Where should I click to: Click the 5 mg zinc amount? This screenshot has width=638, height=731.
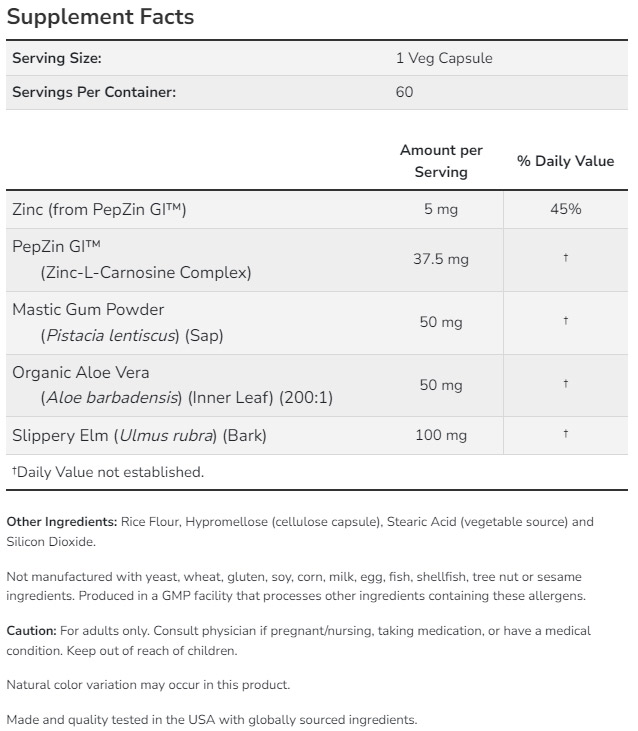(x=441, y=209)
